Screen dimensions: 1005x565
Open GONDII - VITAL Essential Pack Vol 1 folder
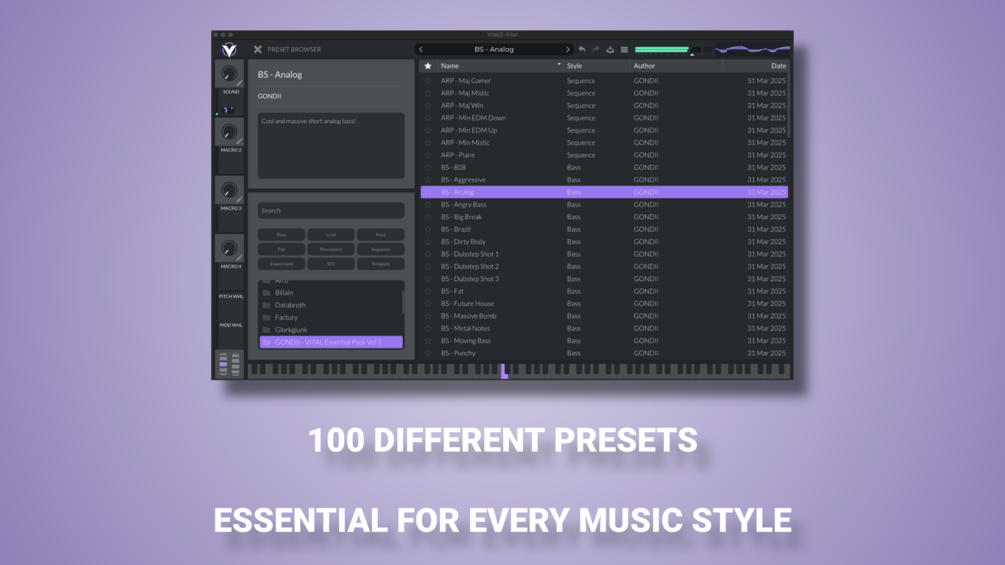[x=331, y=342]
